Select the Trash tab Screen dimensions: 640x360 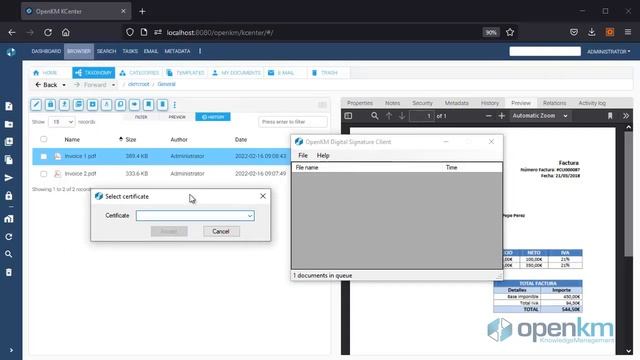click(325, 73)
